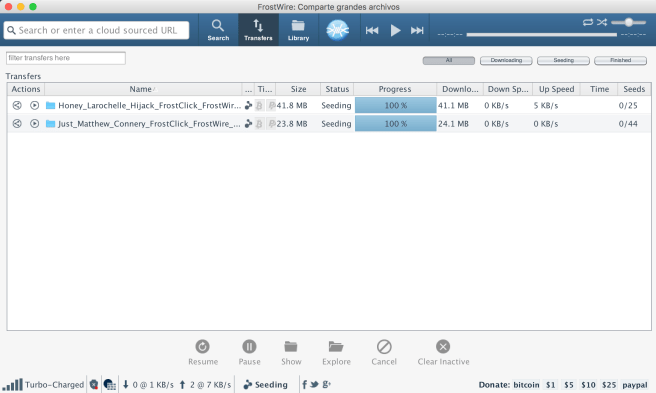Screen dimensions: 656x393
Task: Sort by the Progress column header
Action: (395, 89)
